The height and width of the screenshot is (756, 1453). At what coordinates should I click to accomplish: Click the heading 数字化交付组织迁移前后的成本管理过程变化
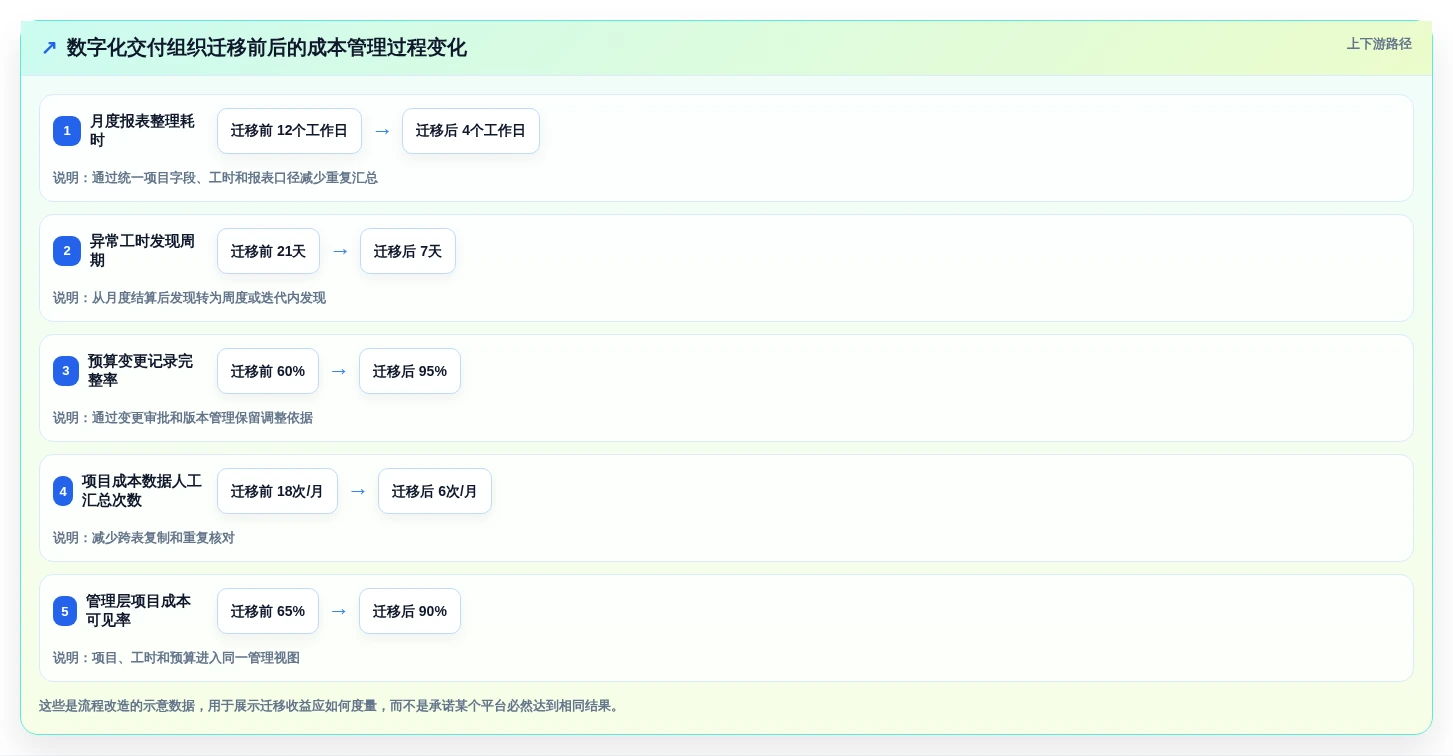[x=266, y=48]
